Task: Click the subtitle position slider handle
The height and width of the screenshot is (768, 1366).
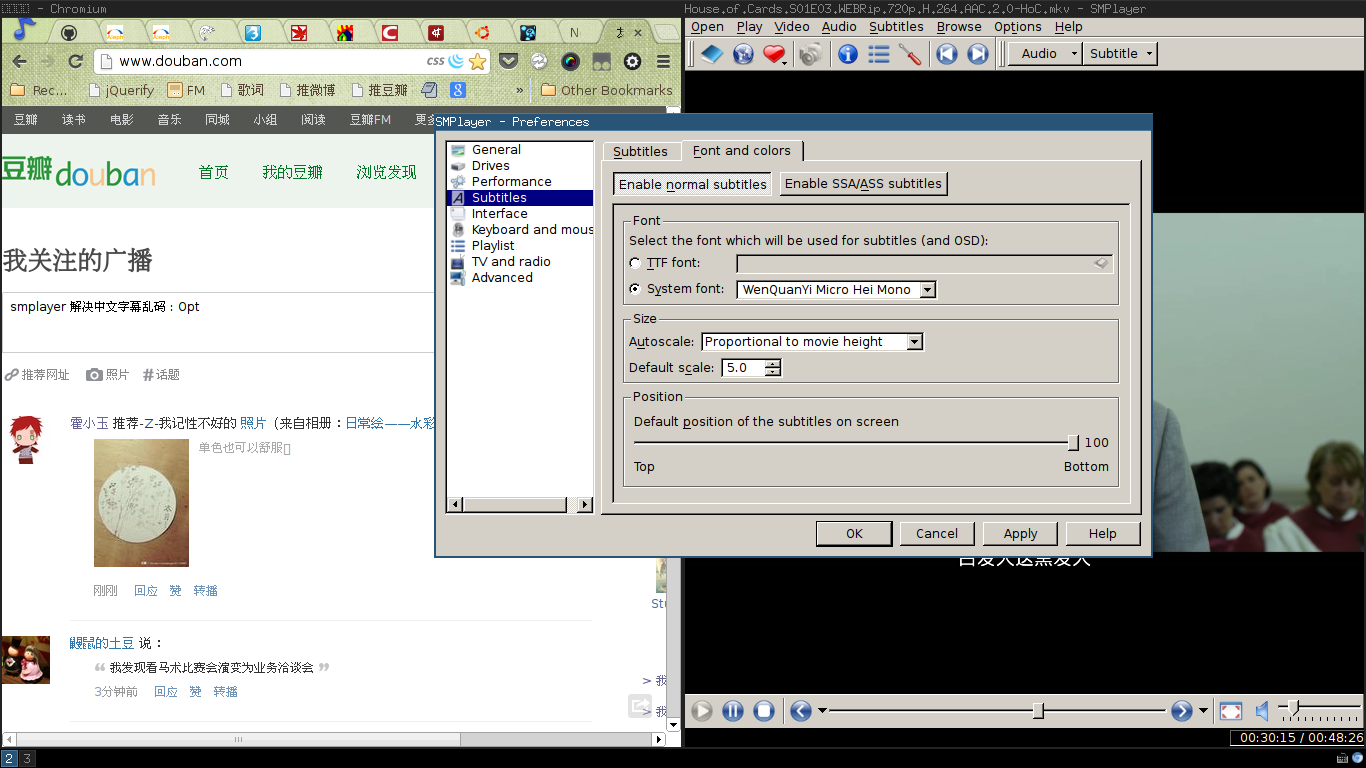Action: pyautogui.click(x=1073, y=443)
